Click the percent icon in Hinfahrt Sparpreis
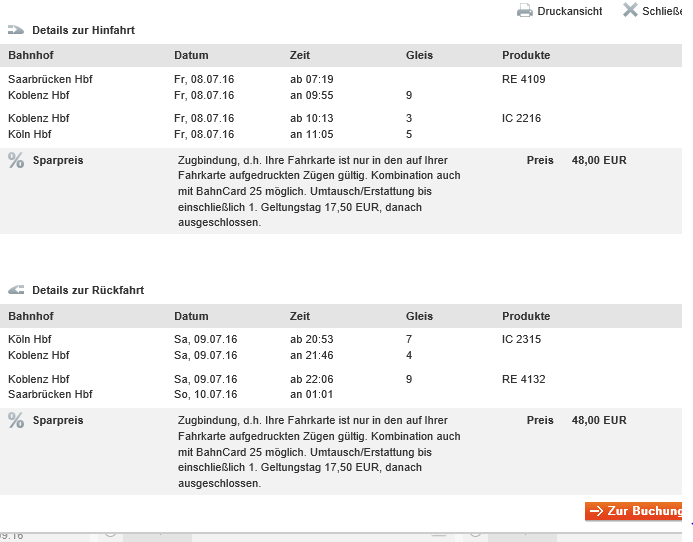Screen dimensions: 693x542 point(16,160)
